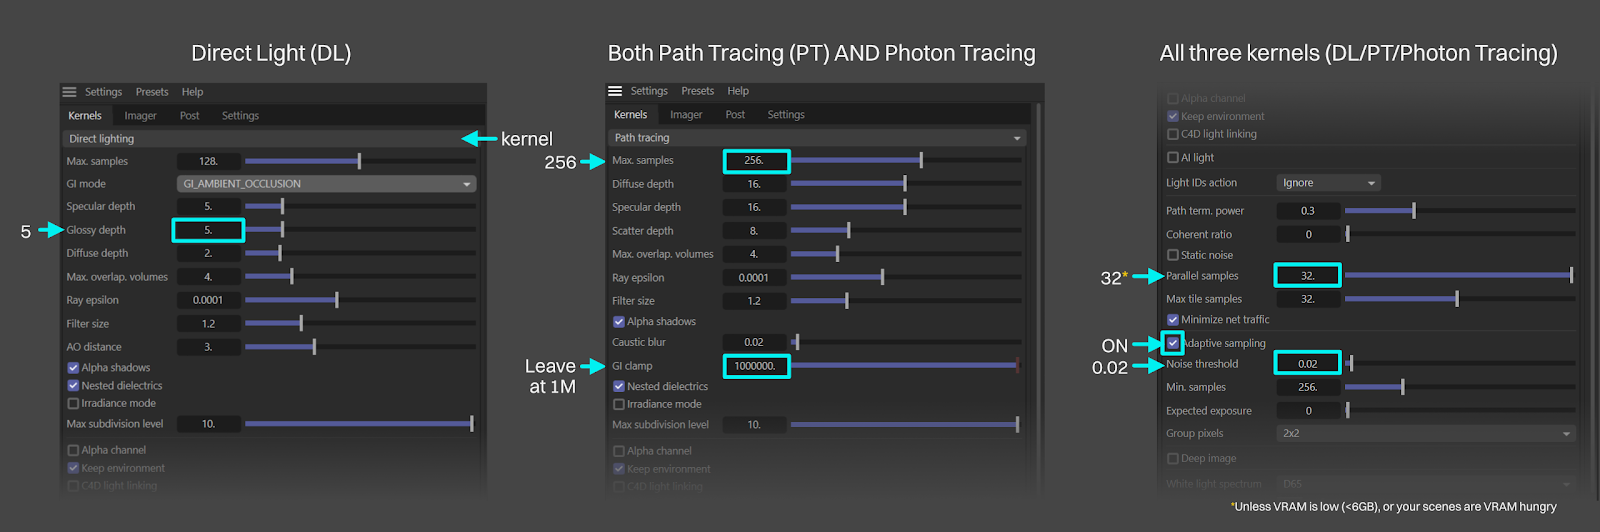Image resolution: width=1600 pixels, height=532 pixels.
Task: Click GI clamp value field
Action: pyautogui.click(x=755, y=366)
